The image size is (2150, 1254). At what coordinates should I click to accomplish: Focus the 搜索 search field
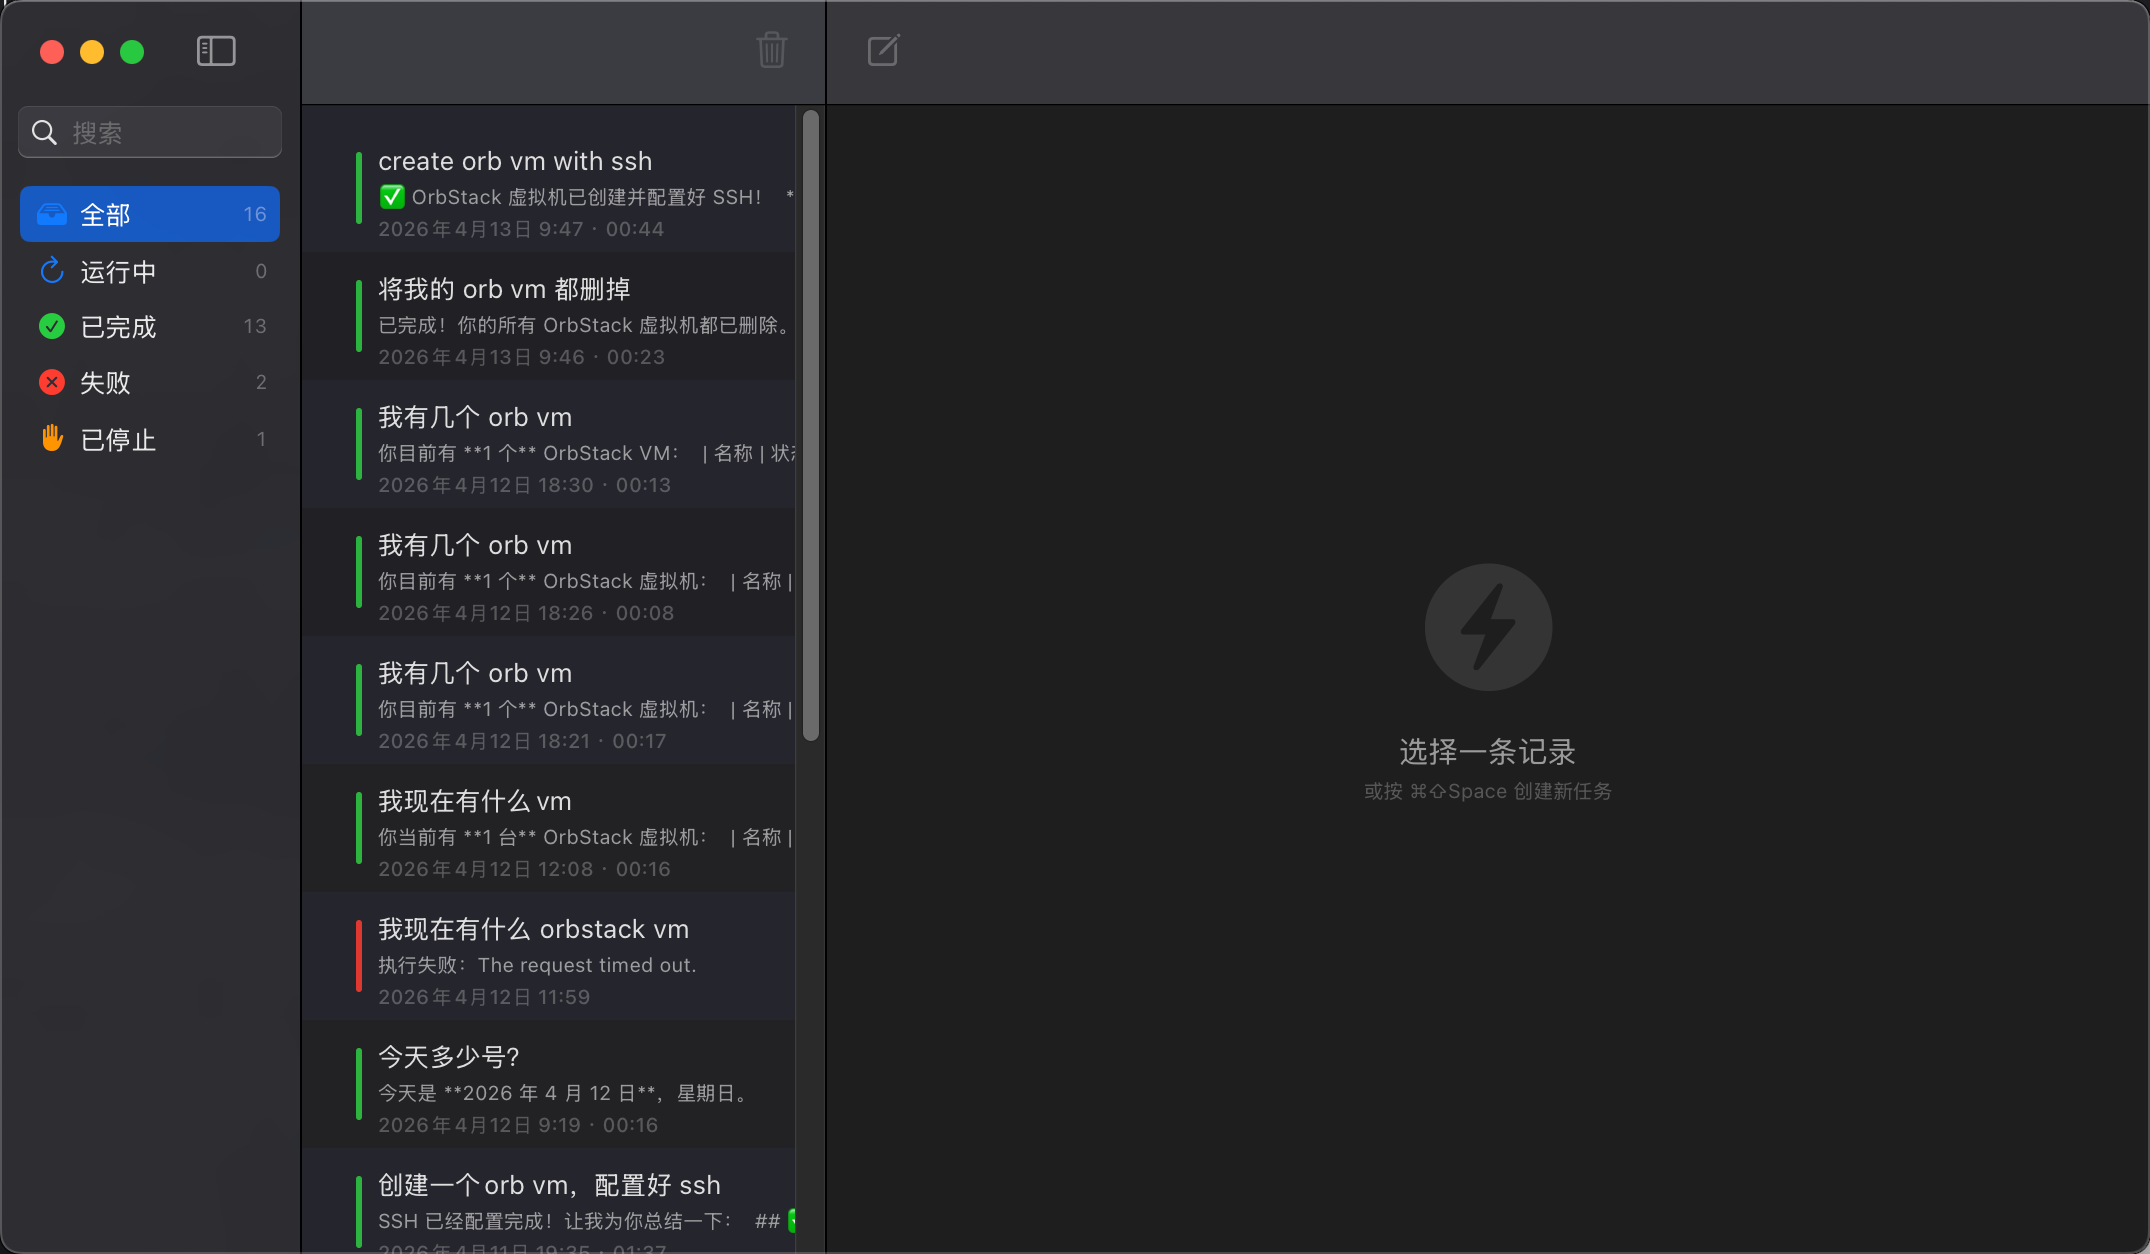150,132
